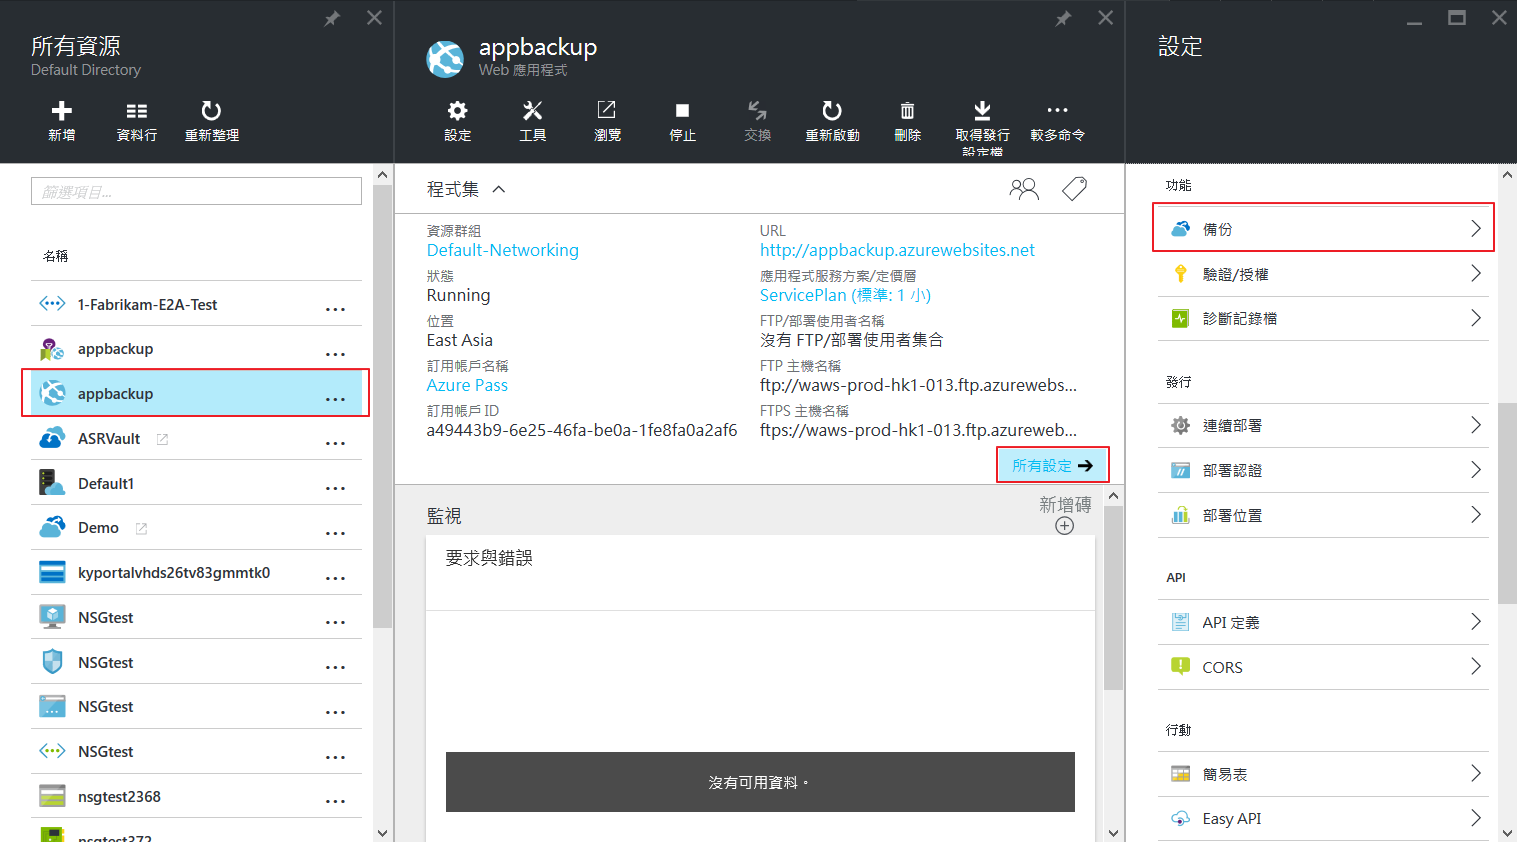Select nsgtest2368 resource row
Image resolution: width=1517 pixels, height=842 pixels.
click(196, 797)
